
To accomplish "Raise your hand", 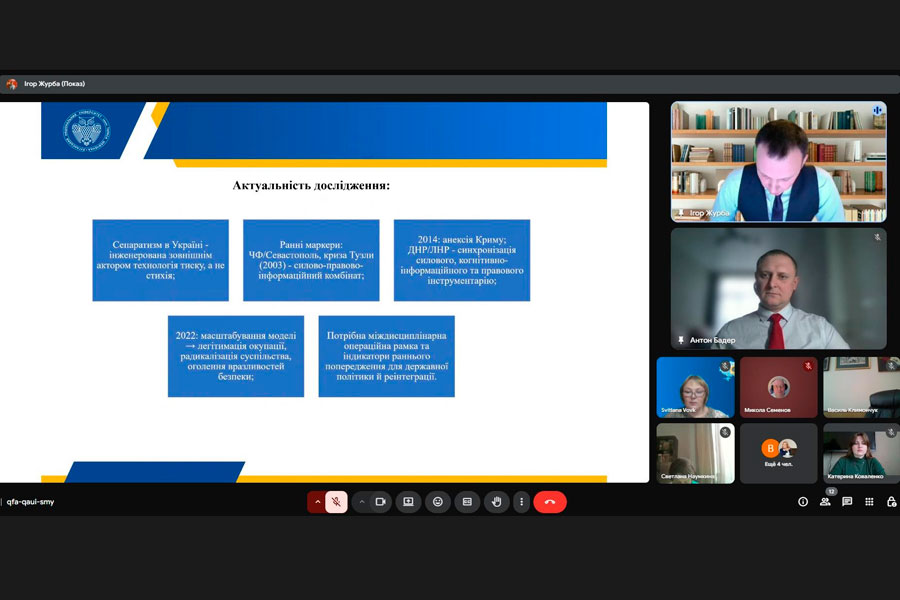I will point(496,502).
